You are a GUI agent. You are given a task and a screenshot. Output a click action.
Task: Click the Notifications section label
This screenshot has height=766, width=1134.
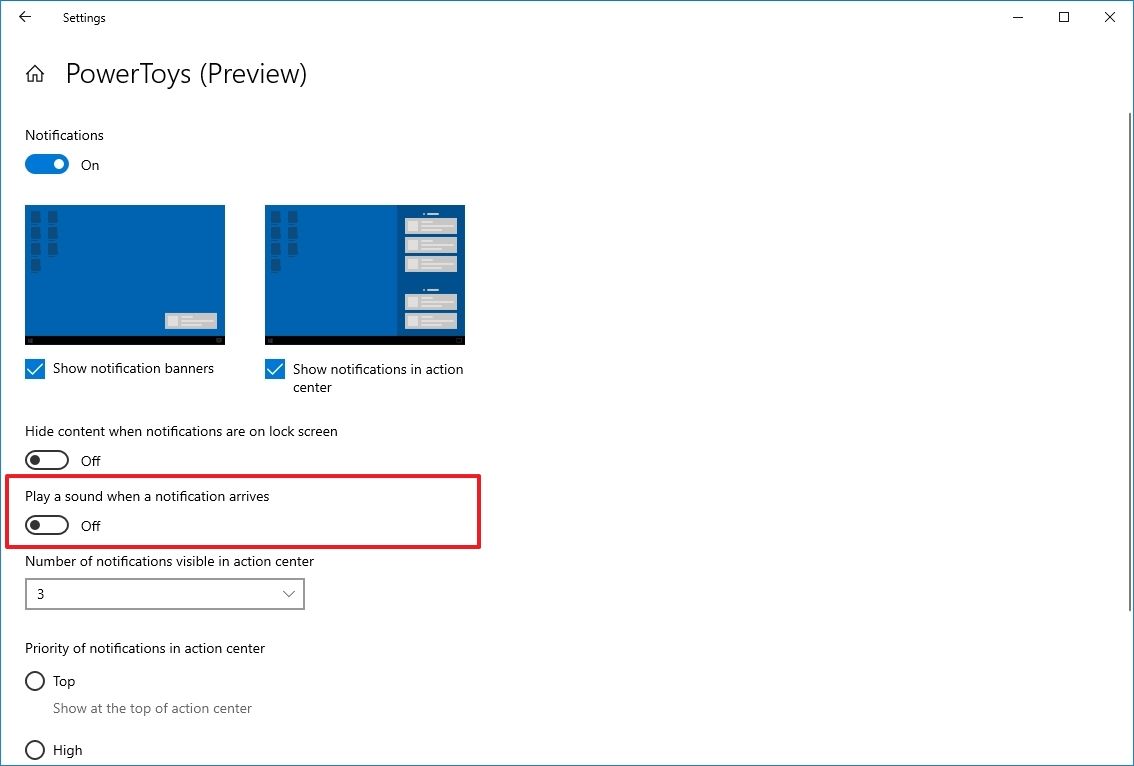click(x=64, y=135)
